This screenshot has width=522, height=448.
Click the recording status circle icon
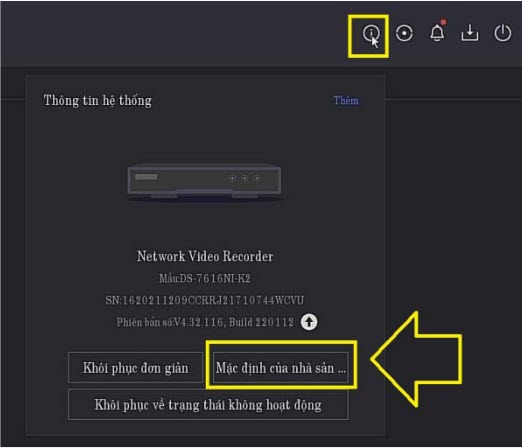[404, 33]
